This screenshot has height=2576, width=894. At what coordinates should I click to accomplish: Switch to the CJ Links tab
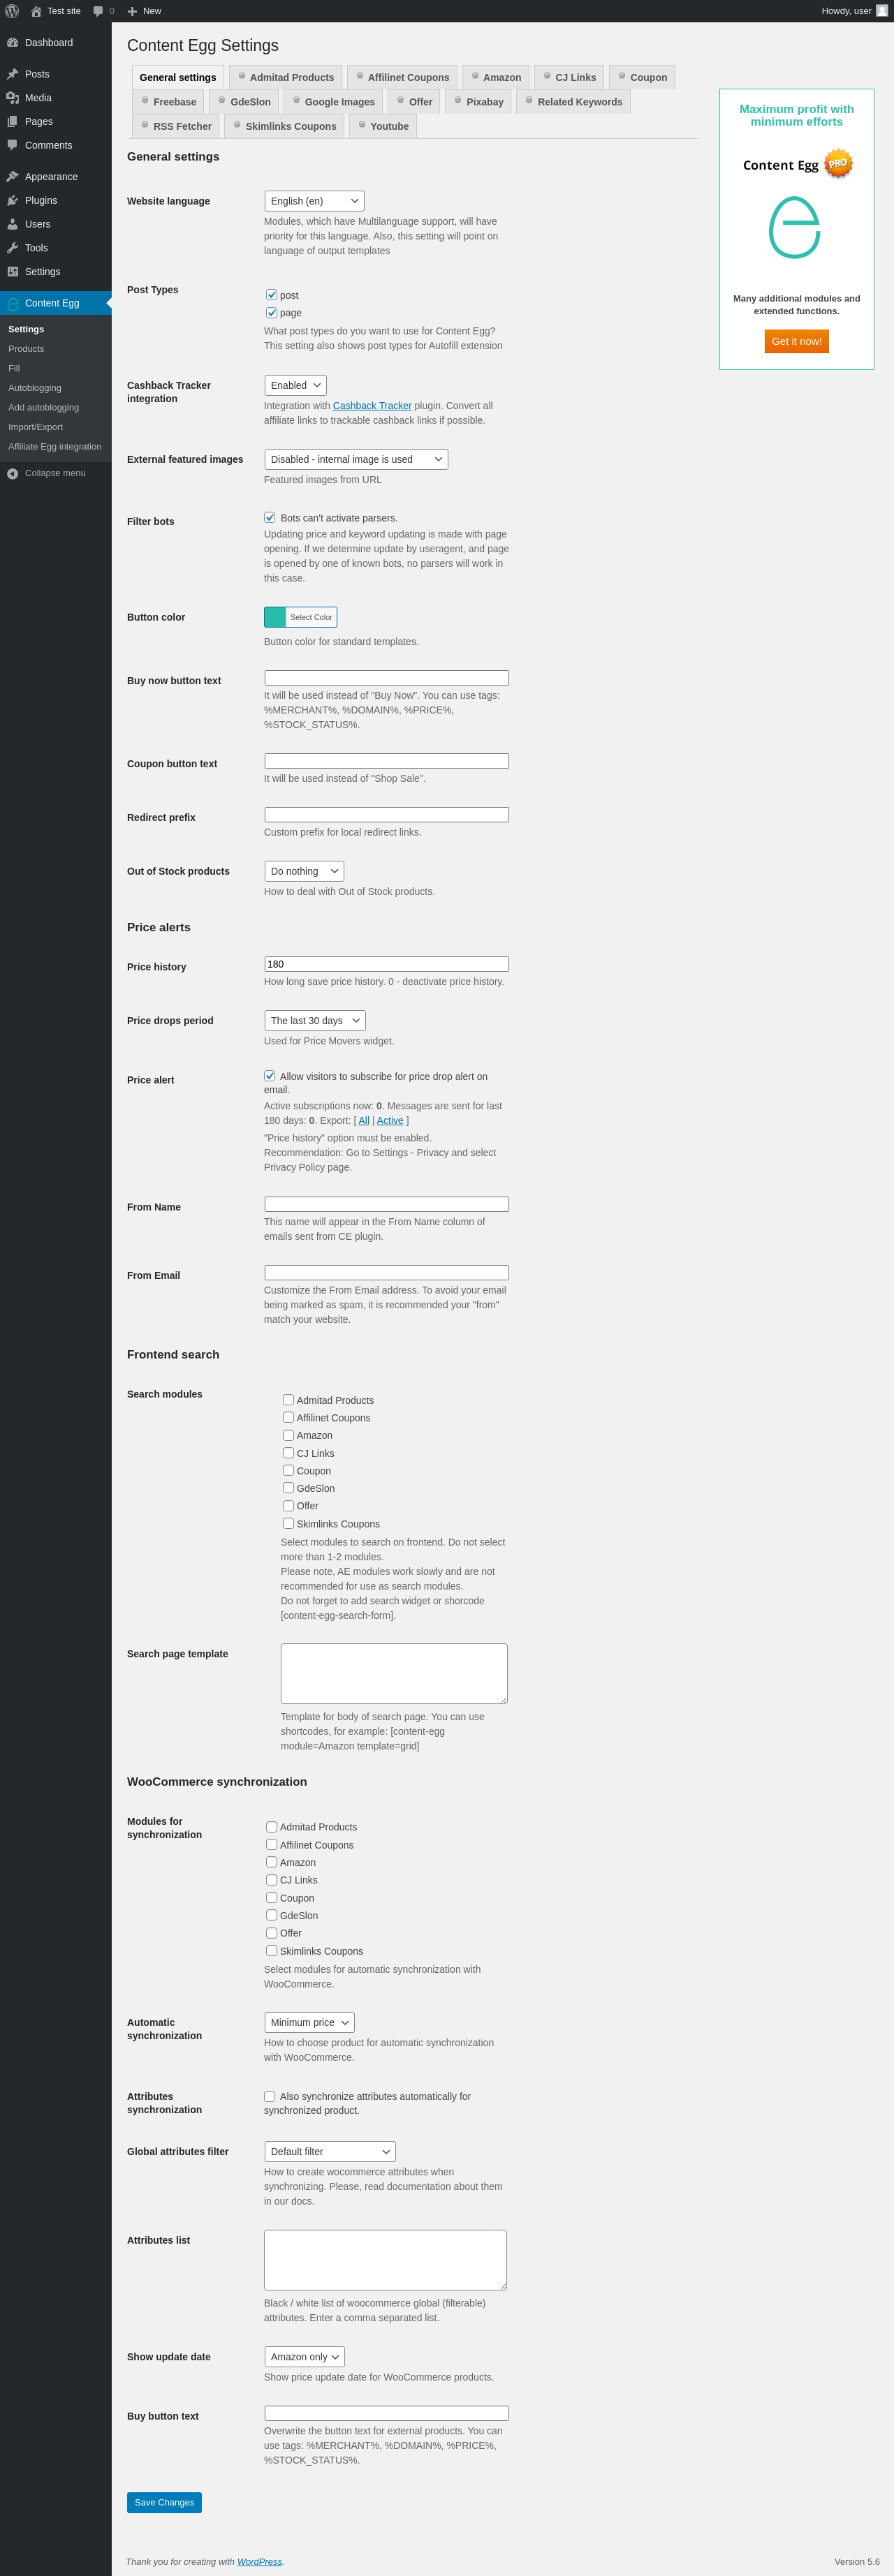(569, 77)
